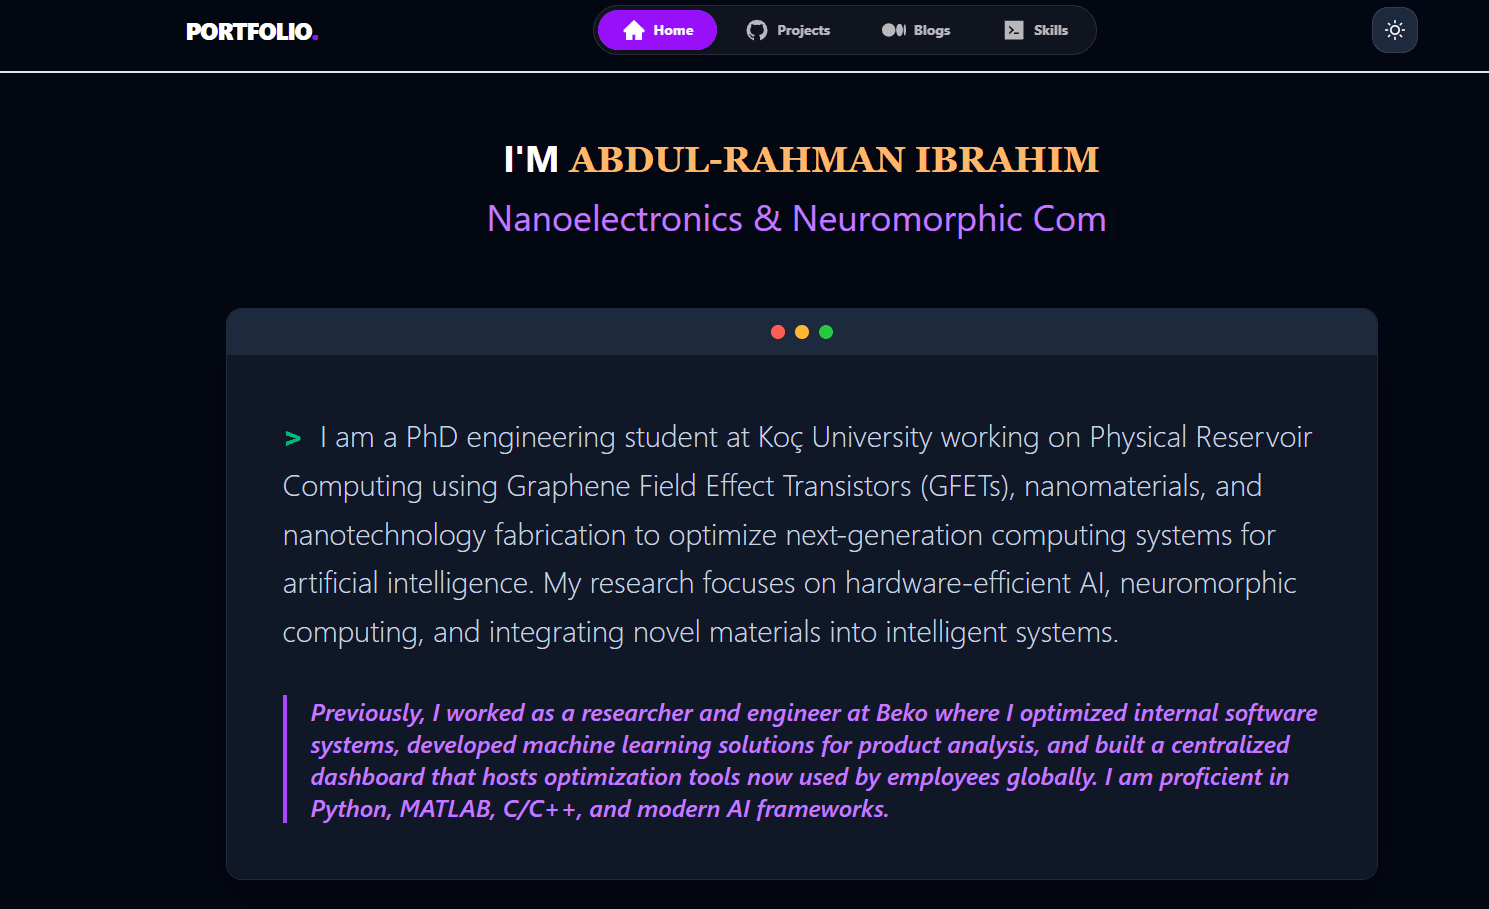This screenshot has height=909, width=1489.
Task: Click the PORTFOLIO logo text
Action: [248, 30]
